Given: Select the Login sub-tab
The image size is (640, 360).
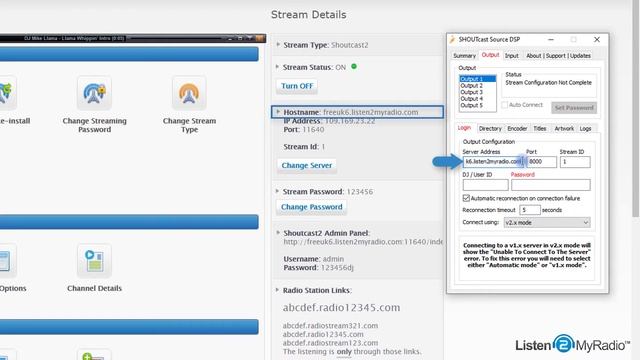Looking at the screenshot, I should [x=464, y=128].
